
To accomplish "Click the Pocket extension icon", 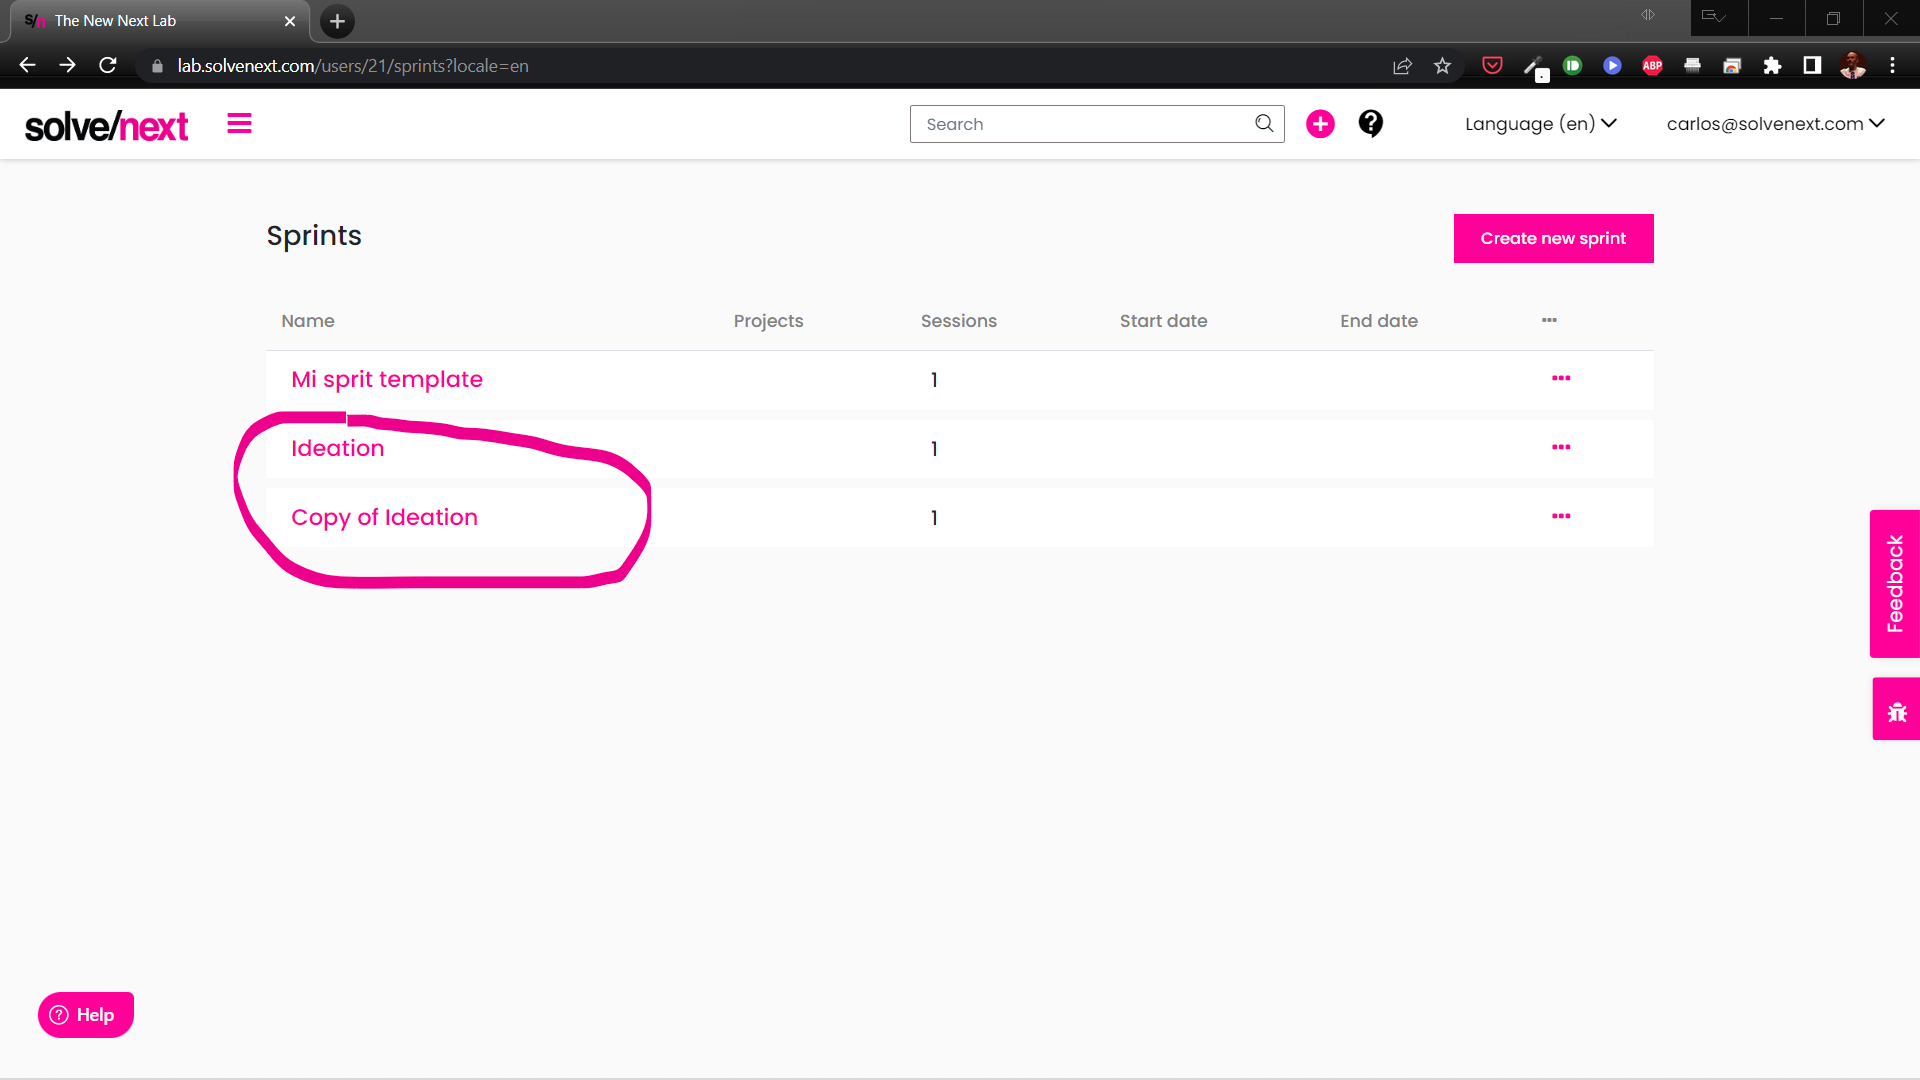I will 1492,66.
